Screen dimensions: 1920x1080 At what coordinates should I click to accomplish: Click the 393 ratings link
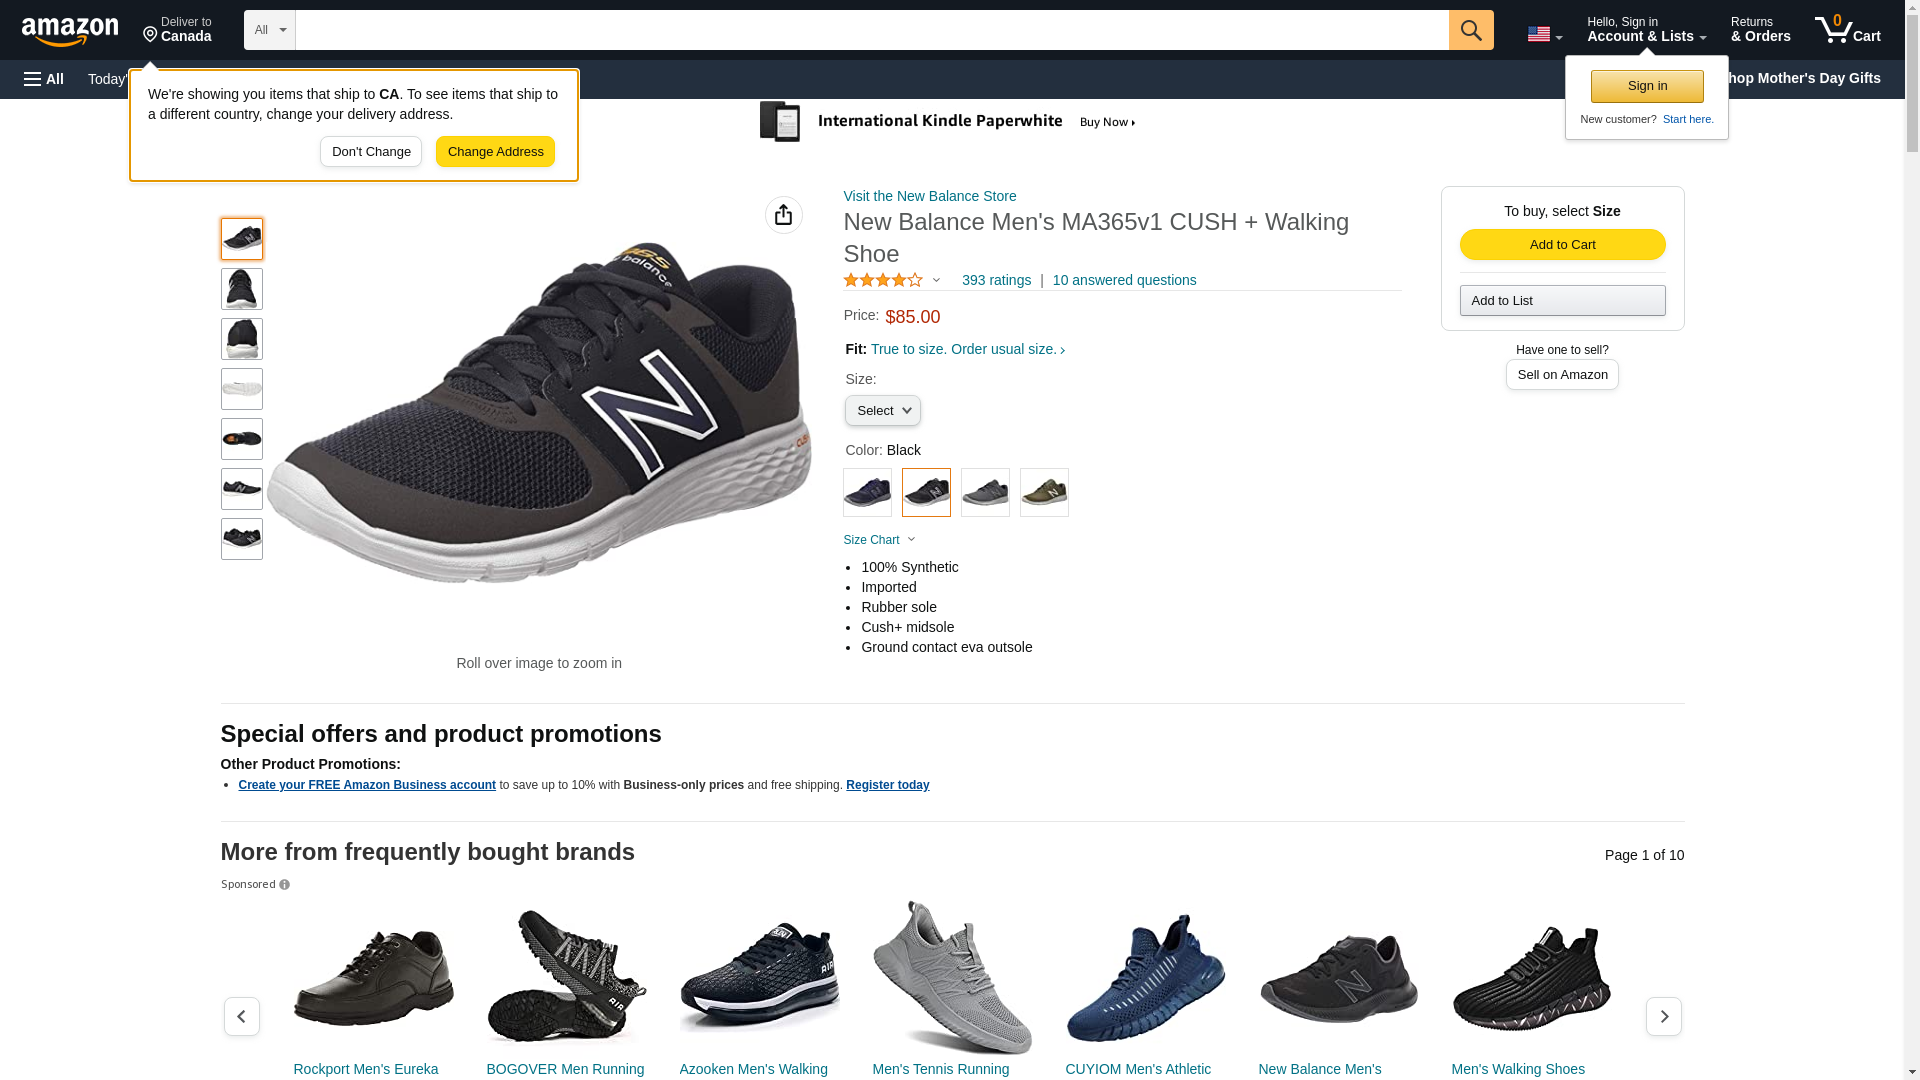pyautogui.click(x=996, y=281)
